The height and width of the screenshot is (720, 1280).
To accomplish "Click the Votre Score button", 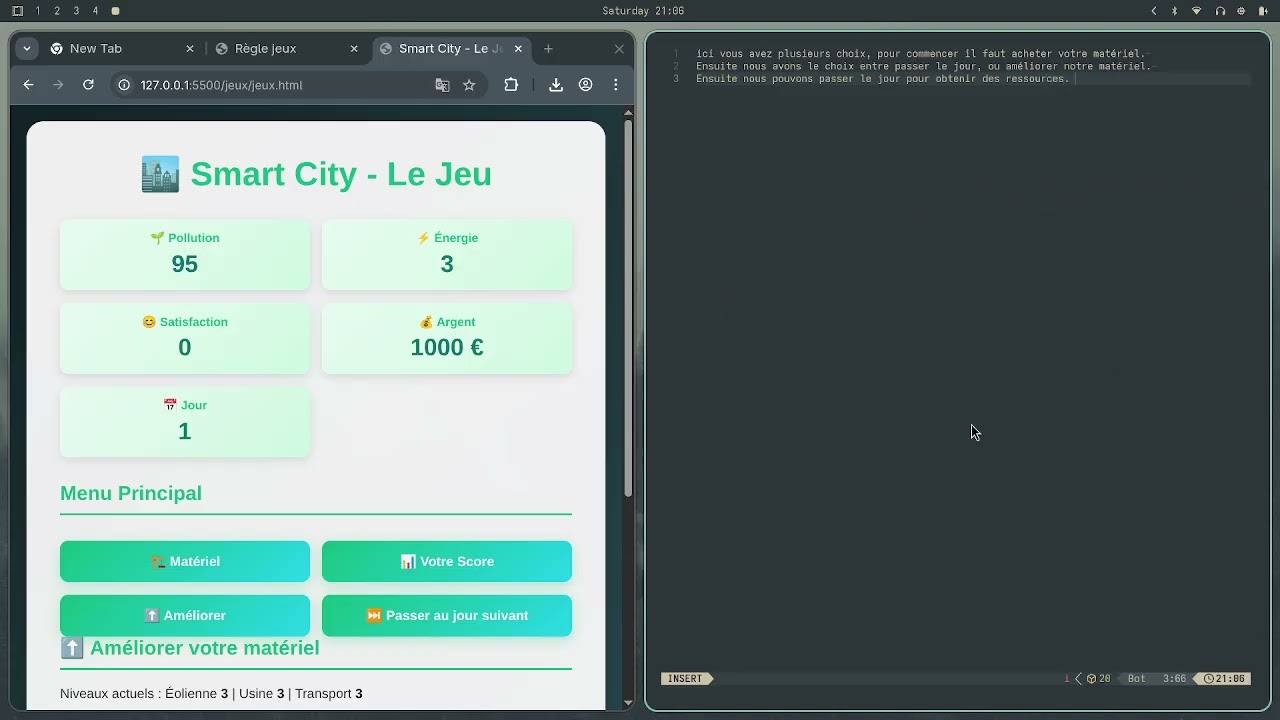I will [x=447, y=561].
